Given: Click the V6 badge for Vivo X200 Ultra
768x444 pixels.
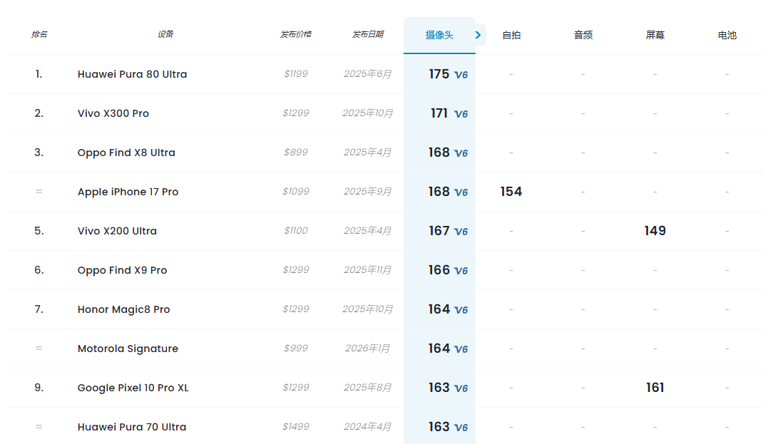Looking at the screenshot, I should point(461,231).
